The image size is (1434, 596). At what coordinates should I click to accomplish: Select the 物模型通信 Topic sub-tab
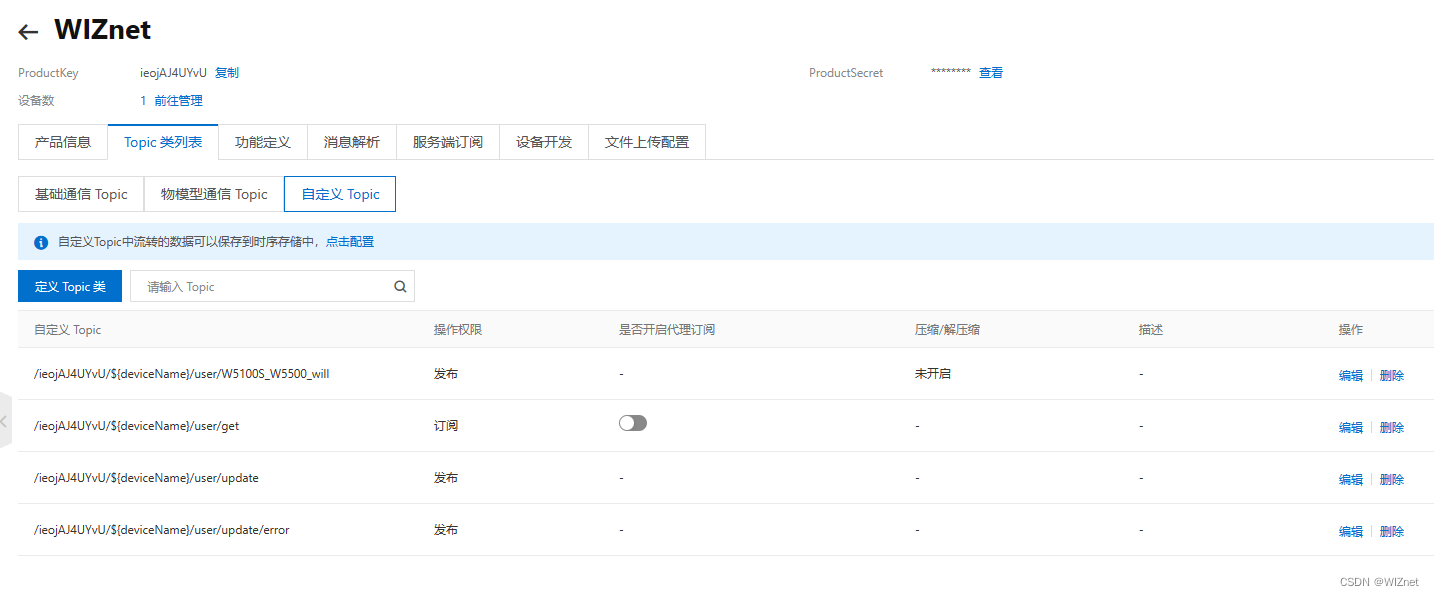(214, 194)
